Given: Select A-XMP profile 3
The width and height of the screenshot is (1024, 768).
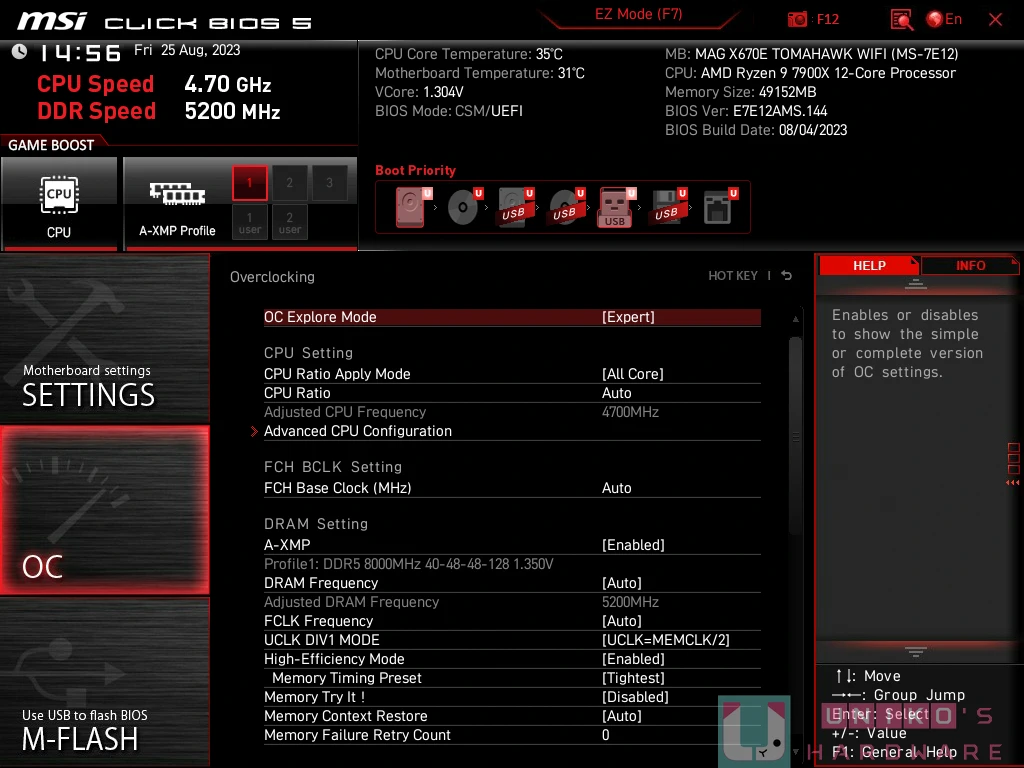Looking at the screenshot, I should tap(329, 183).
